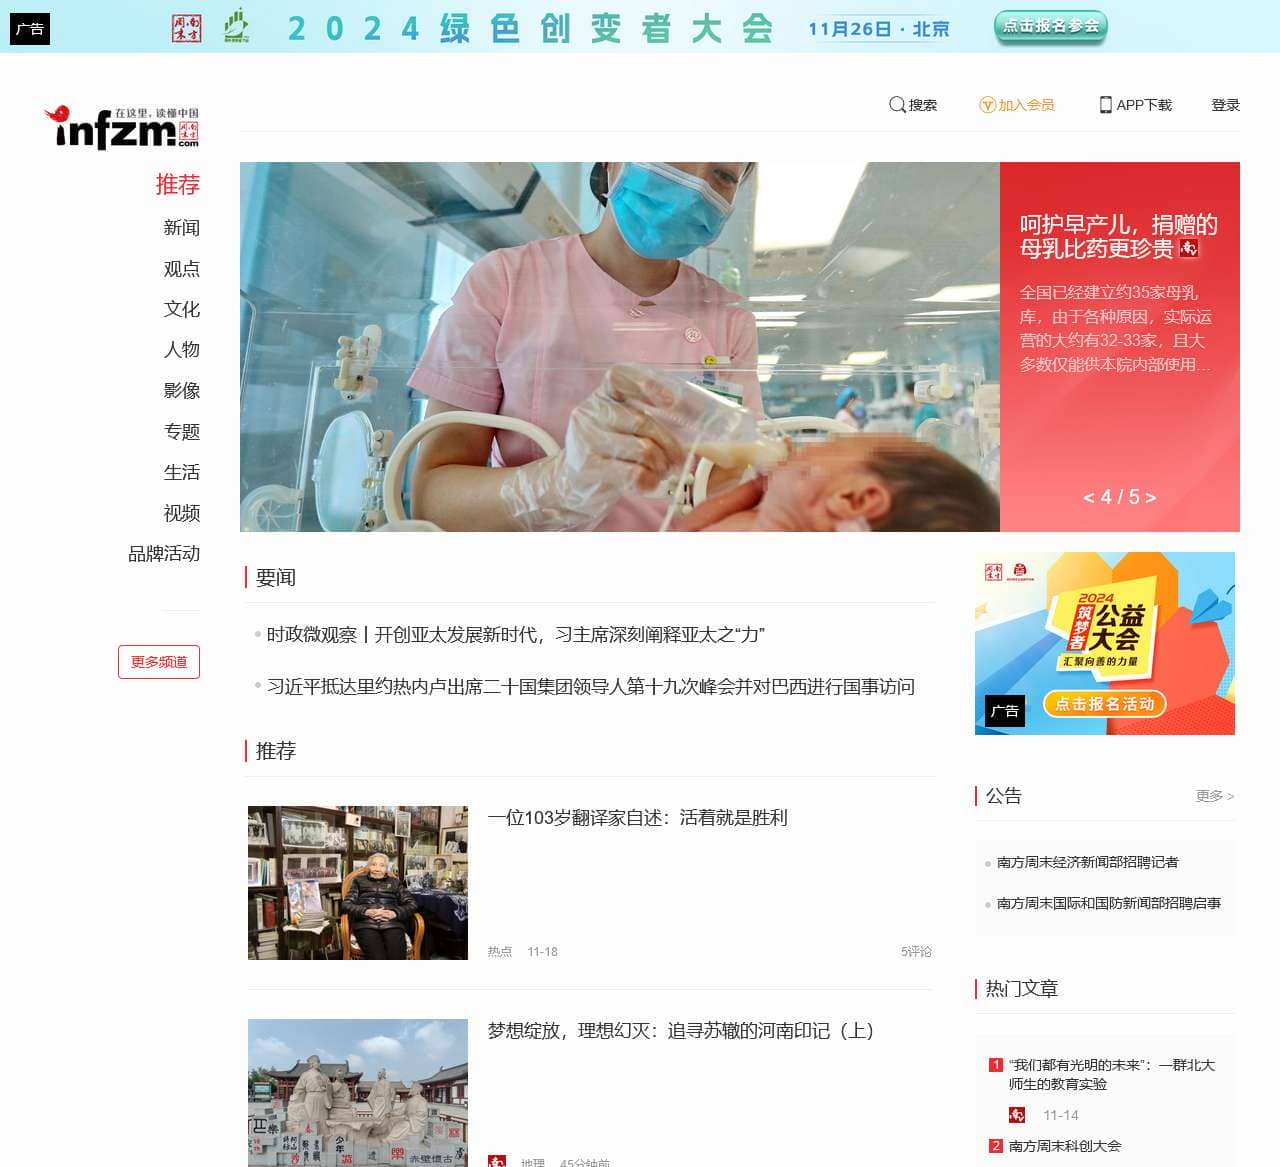
Task: Read 时政微观察 开创亚太发展新时代 article
Action: 516,635
